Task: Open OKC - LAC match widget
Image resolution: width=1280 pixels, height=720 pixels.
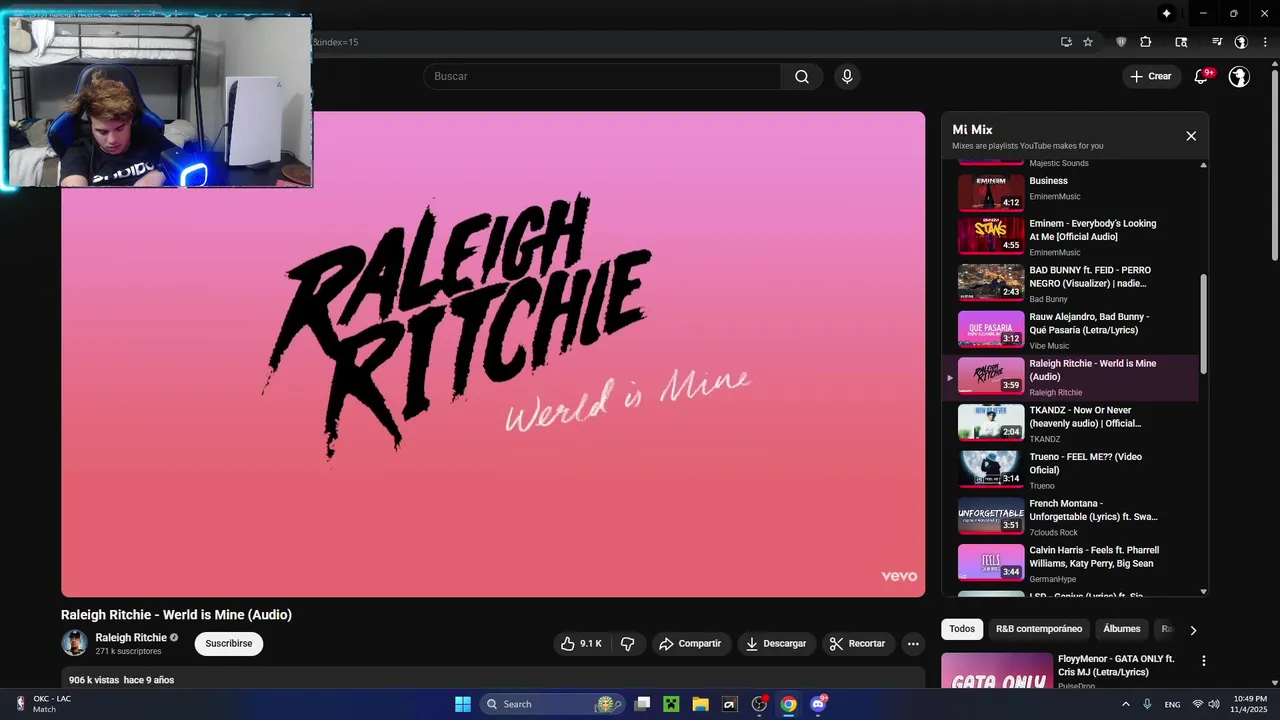Action: [x=44, y=704]
